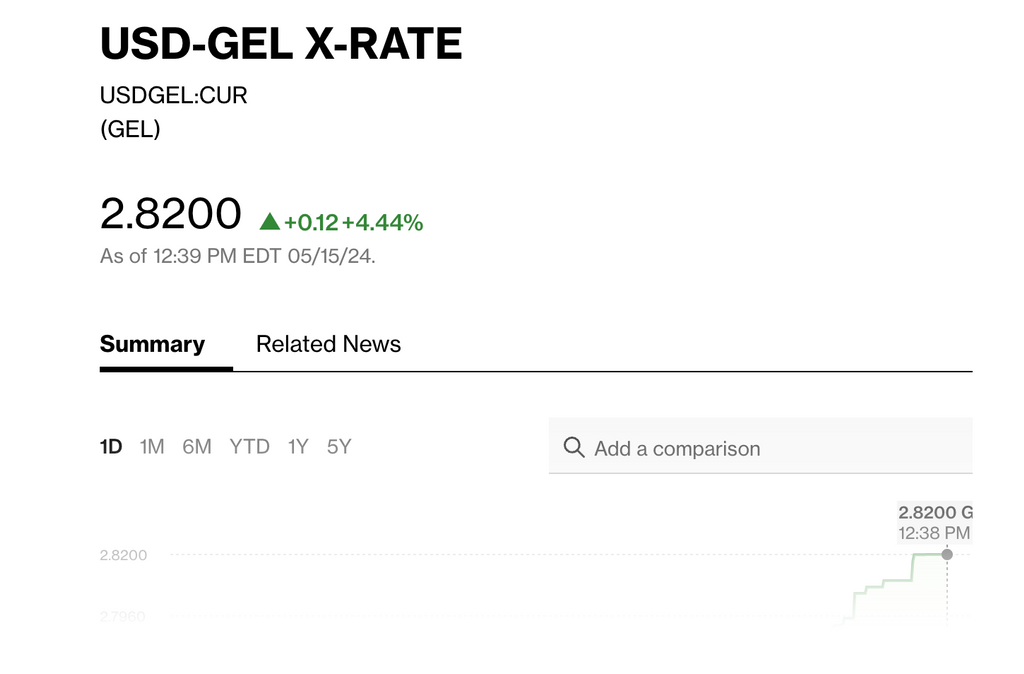Select the 1D time range
Viewport: 1024px width, 674px height.
pos(111,447)
